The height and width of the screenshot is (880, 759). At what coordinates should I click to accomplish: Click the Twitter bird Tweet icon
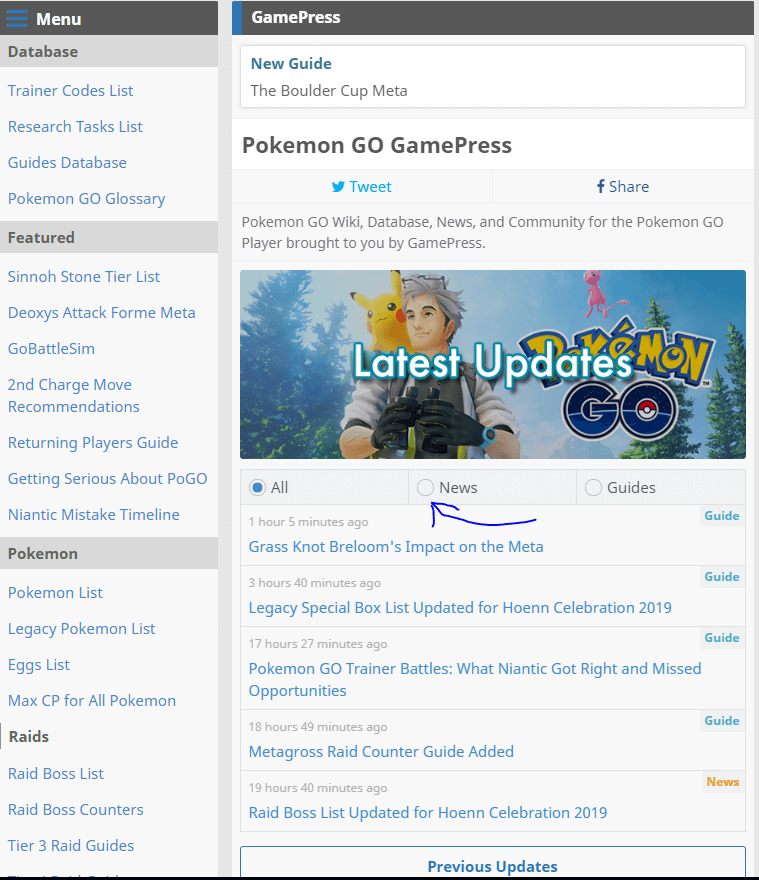(338, 187)
